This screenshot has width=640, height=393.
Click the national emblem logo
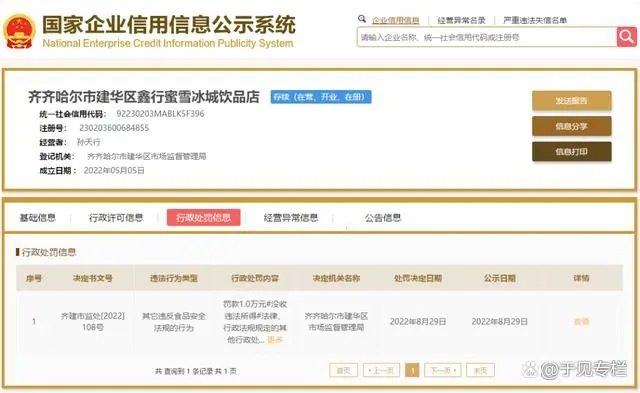(x=19, y=31)
